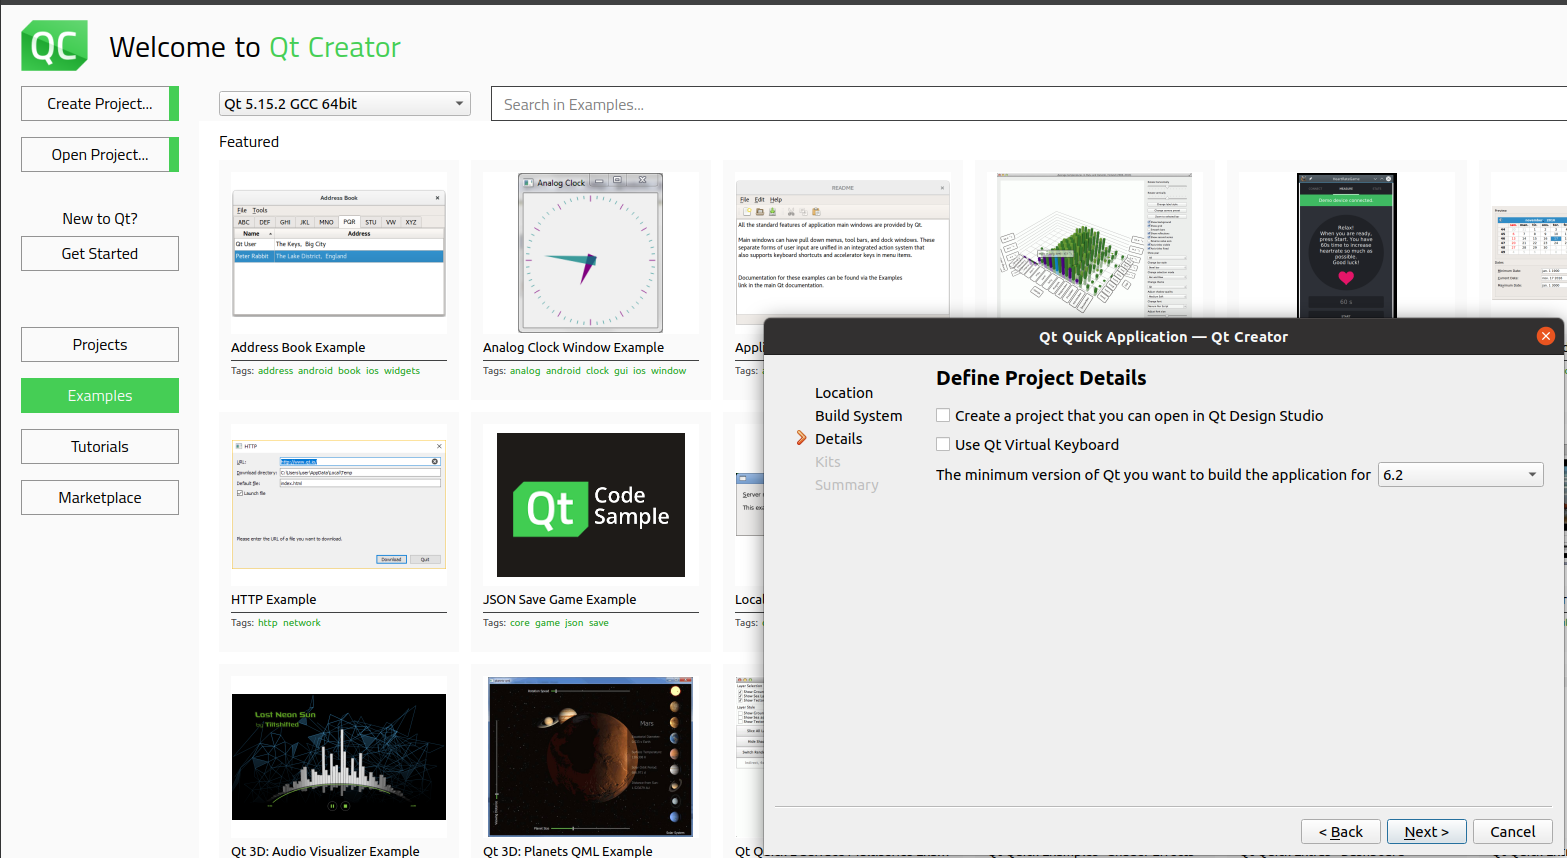Viewport: 1567px width, 858px height.
Task: Enable Qt Design Studio project checkbox
Action: (x=943, y=415)
